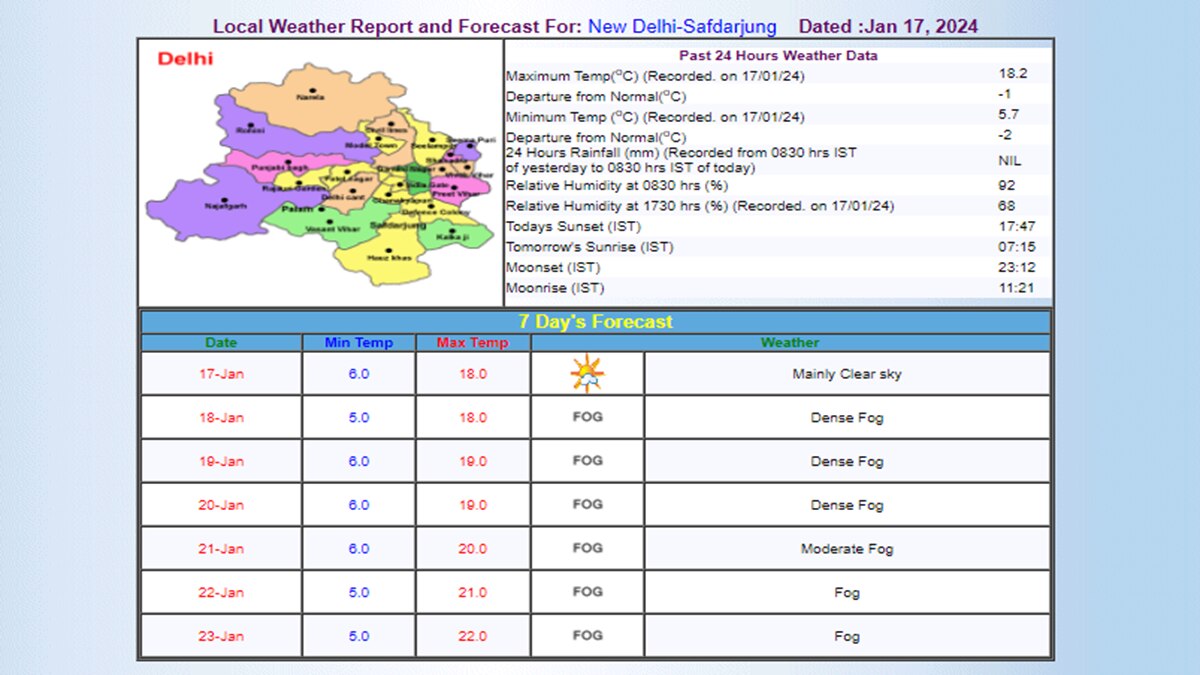Click the sunny weather icon for 17-Jan

[586, 373]
